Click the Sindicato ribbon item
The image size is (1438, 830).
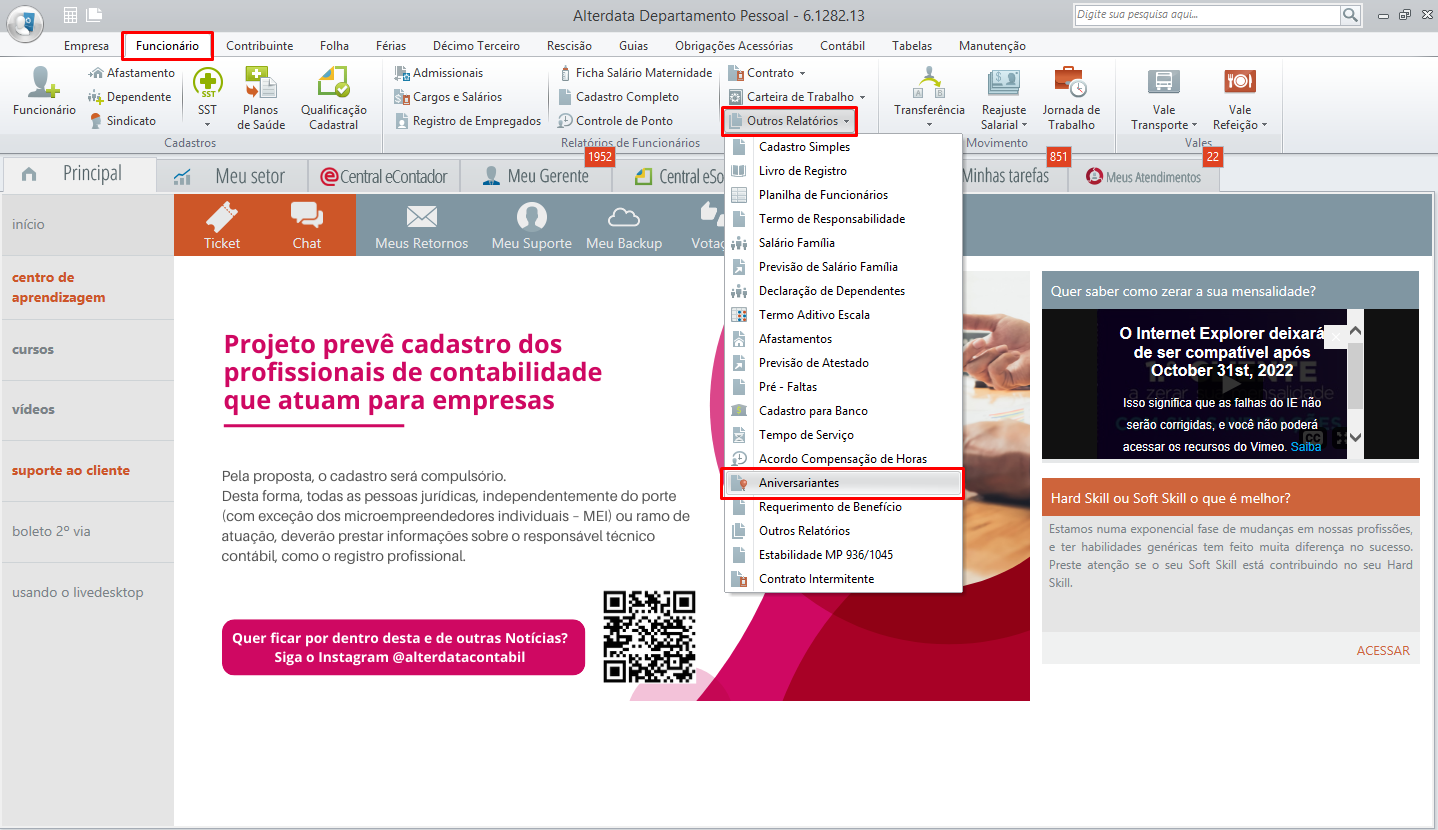click(x=122, y=121)
